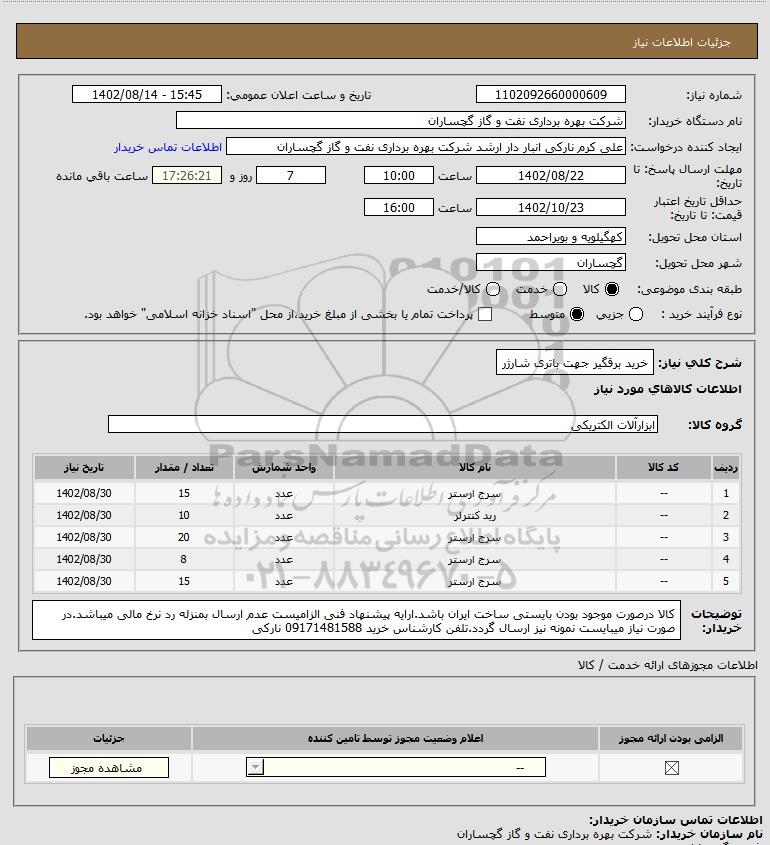
Task: Click the واحد شمارش column header
Action: (x=284, y=467)
